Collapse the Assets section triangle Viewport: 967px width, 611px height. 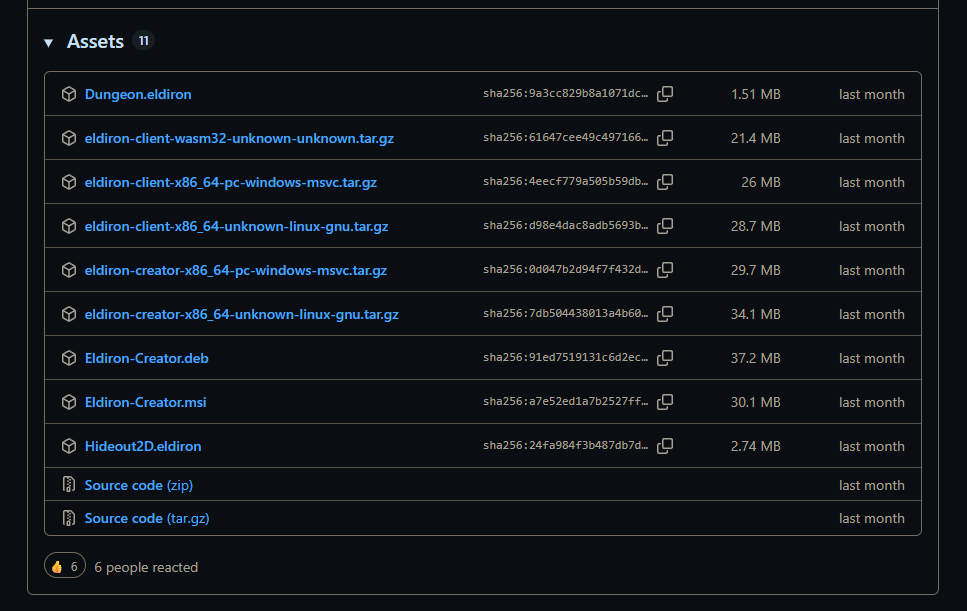pos(48,42)
